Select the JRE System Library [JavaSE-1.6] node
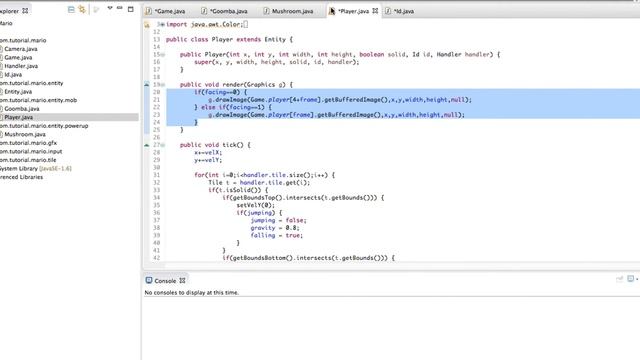Viewport: 640px width, 360px height. pyautogui.click(x=36, y=169)
